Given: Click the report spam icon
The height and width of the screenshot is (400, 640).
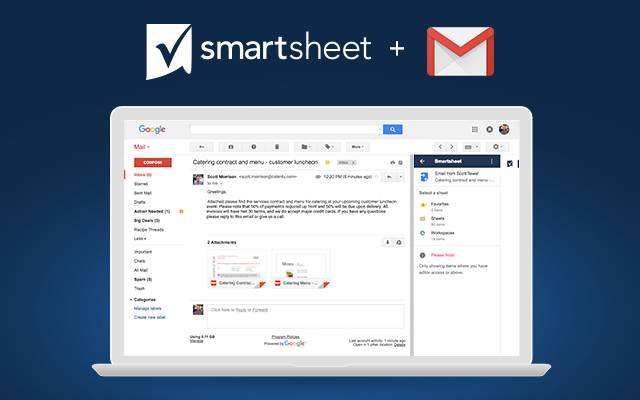Looking at the screenshot, I should pos(253,147).
